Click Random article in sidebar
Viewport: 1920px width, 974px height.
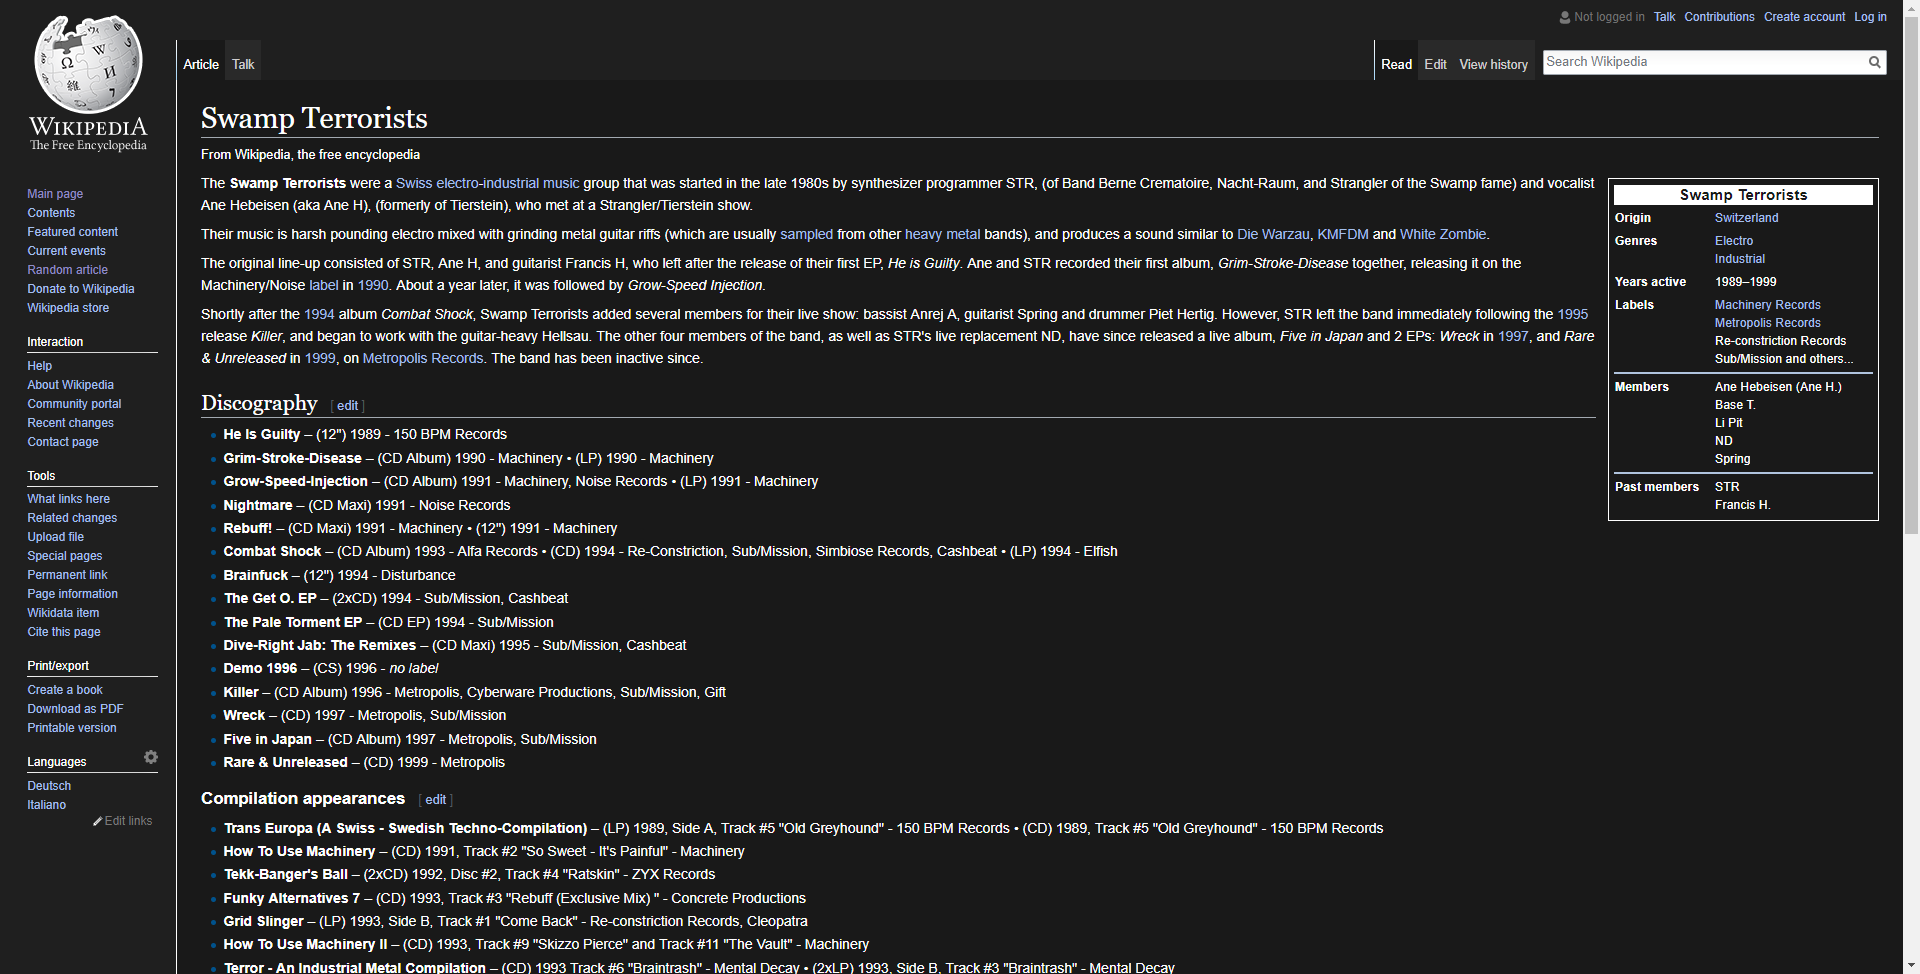point(67,270)
